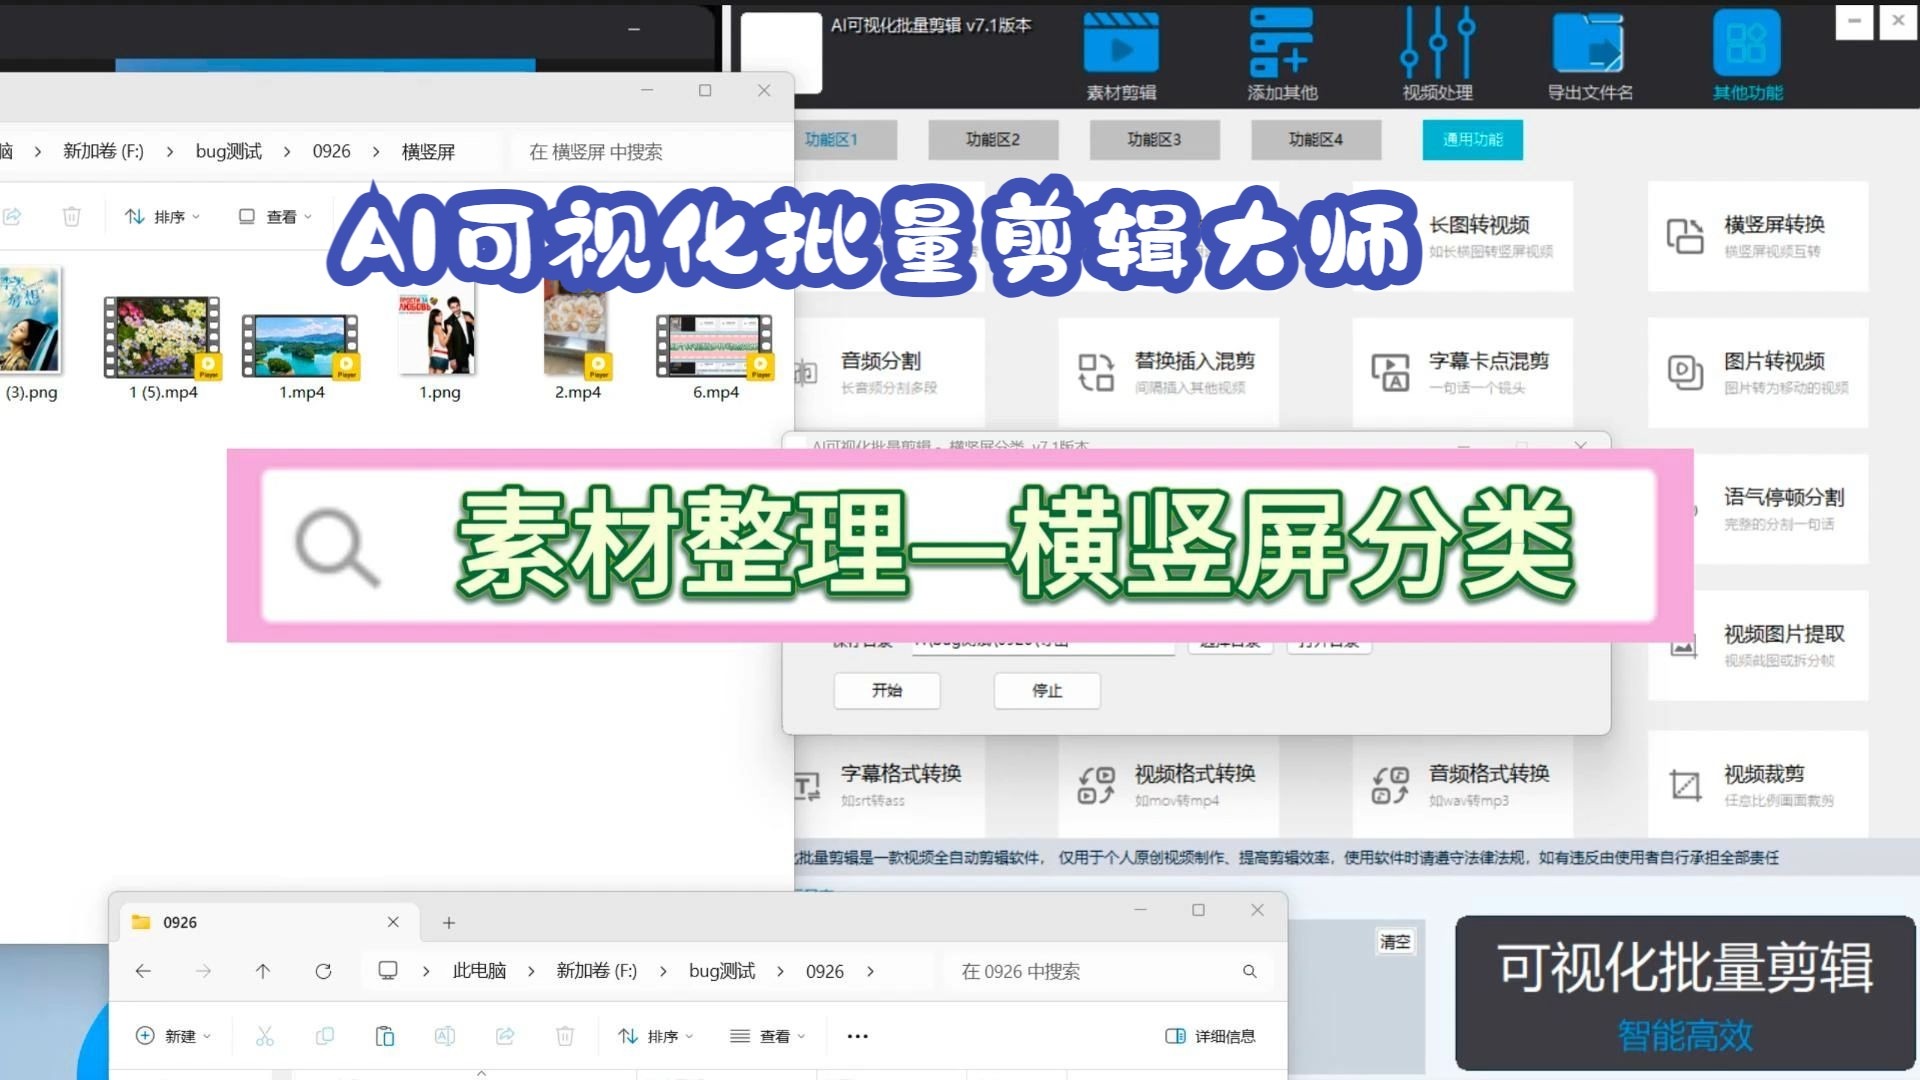Select the 6.mp4 file thumbnail

715,345
